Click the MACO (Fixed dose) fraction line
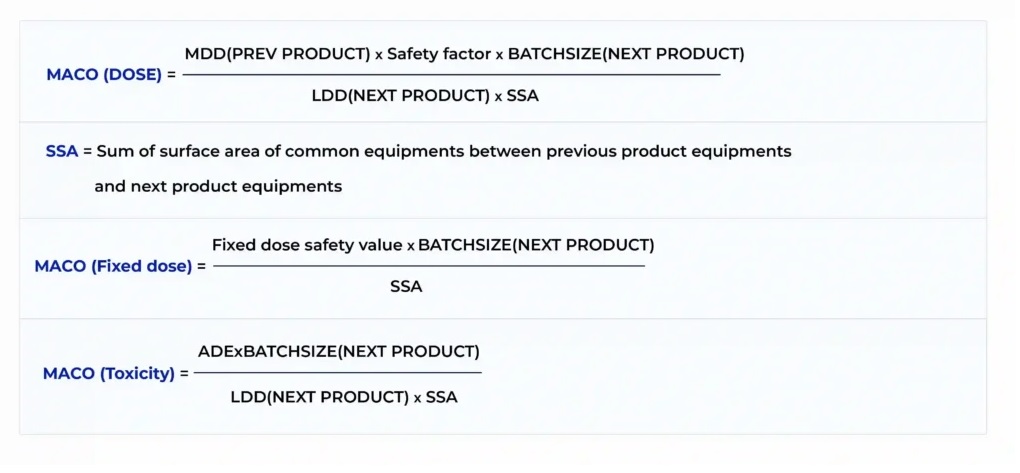 (x=429, y=266)
